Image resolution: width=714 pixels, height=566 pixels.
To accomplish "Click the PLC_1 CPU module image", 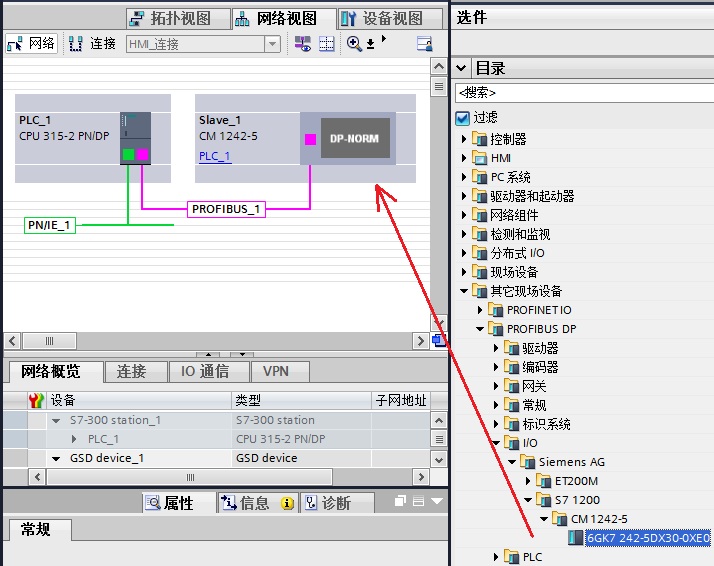I will (x=135, y=138).
